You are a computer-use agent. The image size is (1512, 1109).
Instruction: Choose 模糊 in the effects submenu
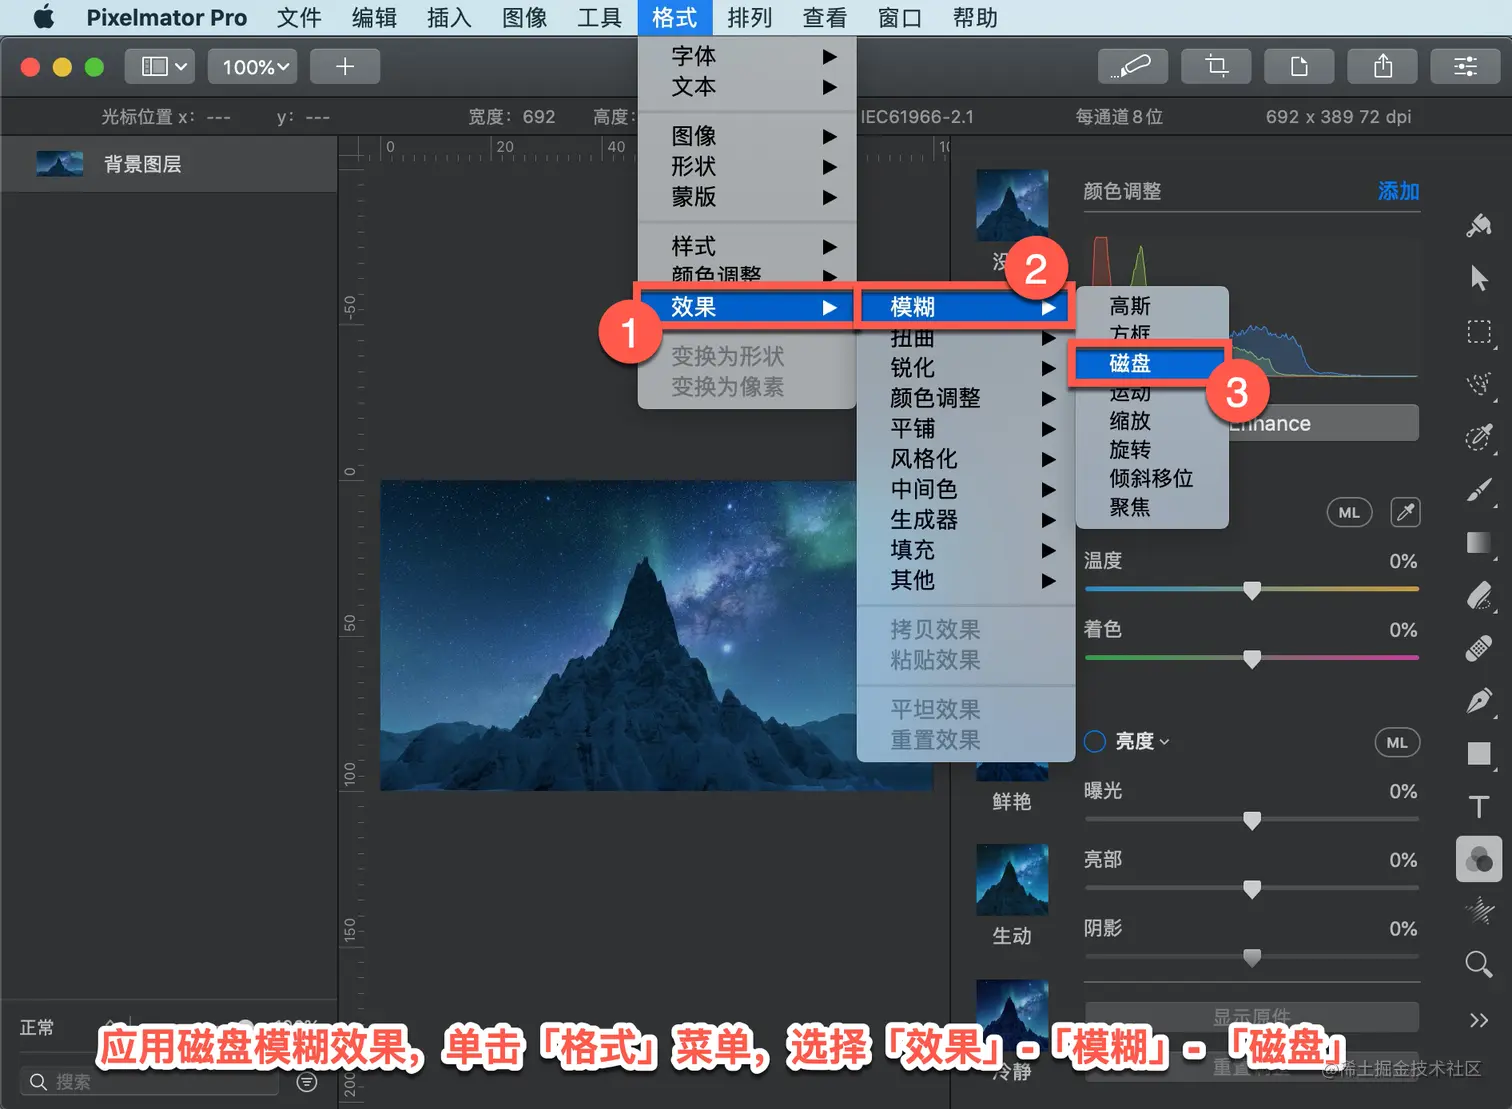(966, 307)
